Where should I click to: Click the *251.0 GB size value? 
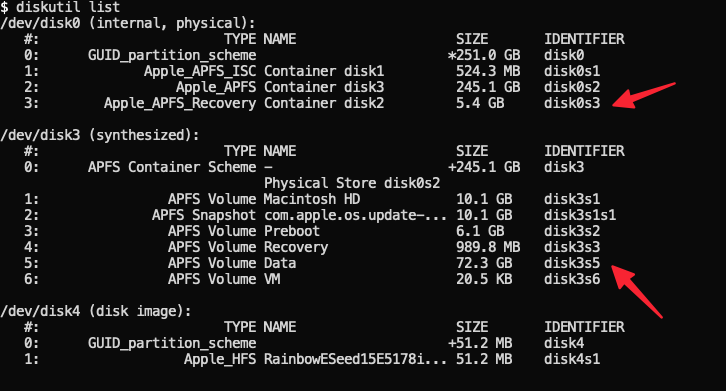point(484,55)
